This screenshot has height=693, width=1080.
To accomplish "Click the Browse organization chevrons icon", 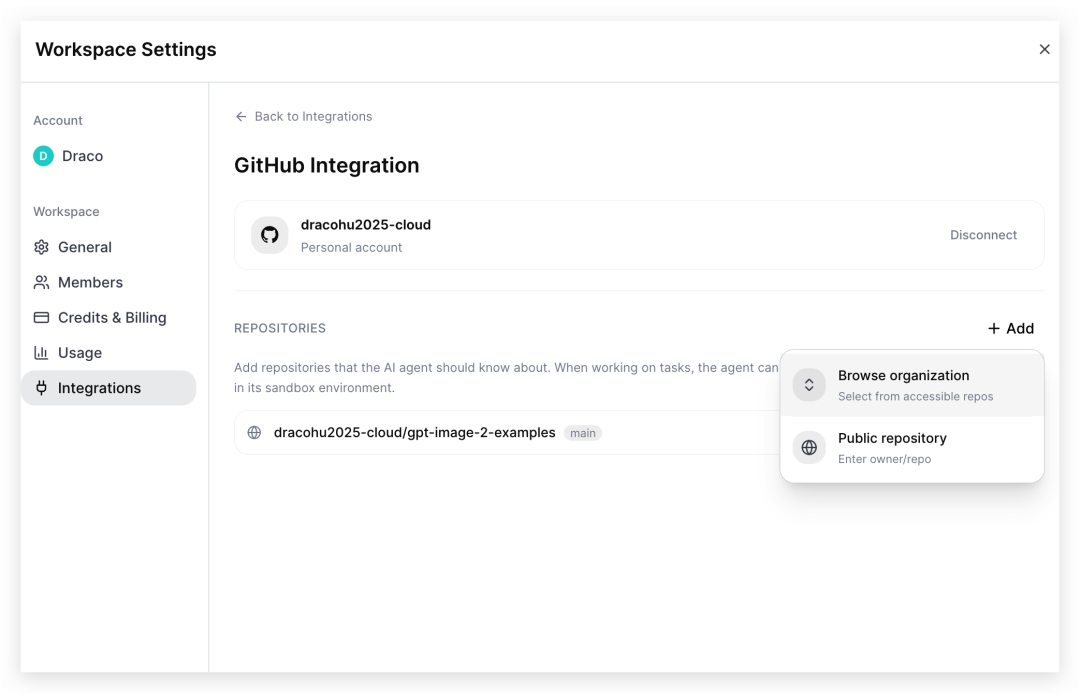I will pyautogui.click(x=809, y=385).
